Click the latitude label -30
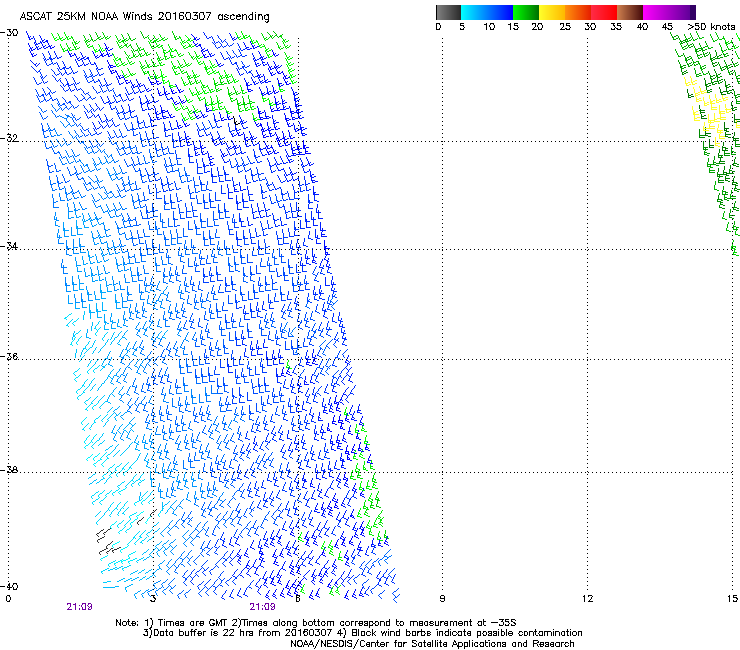Screen dimensions: 740x650 coord(9,33)
